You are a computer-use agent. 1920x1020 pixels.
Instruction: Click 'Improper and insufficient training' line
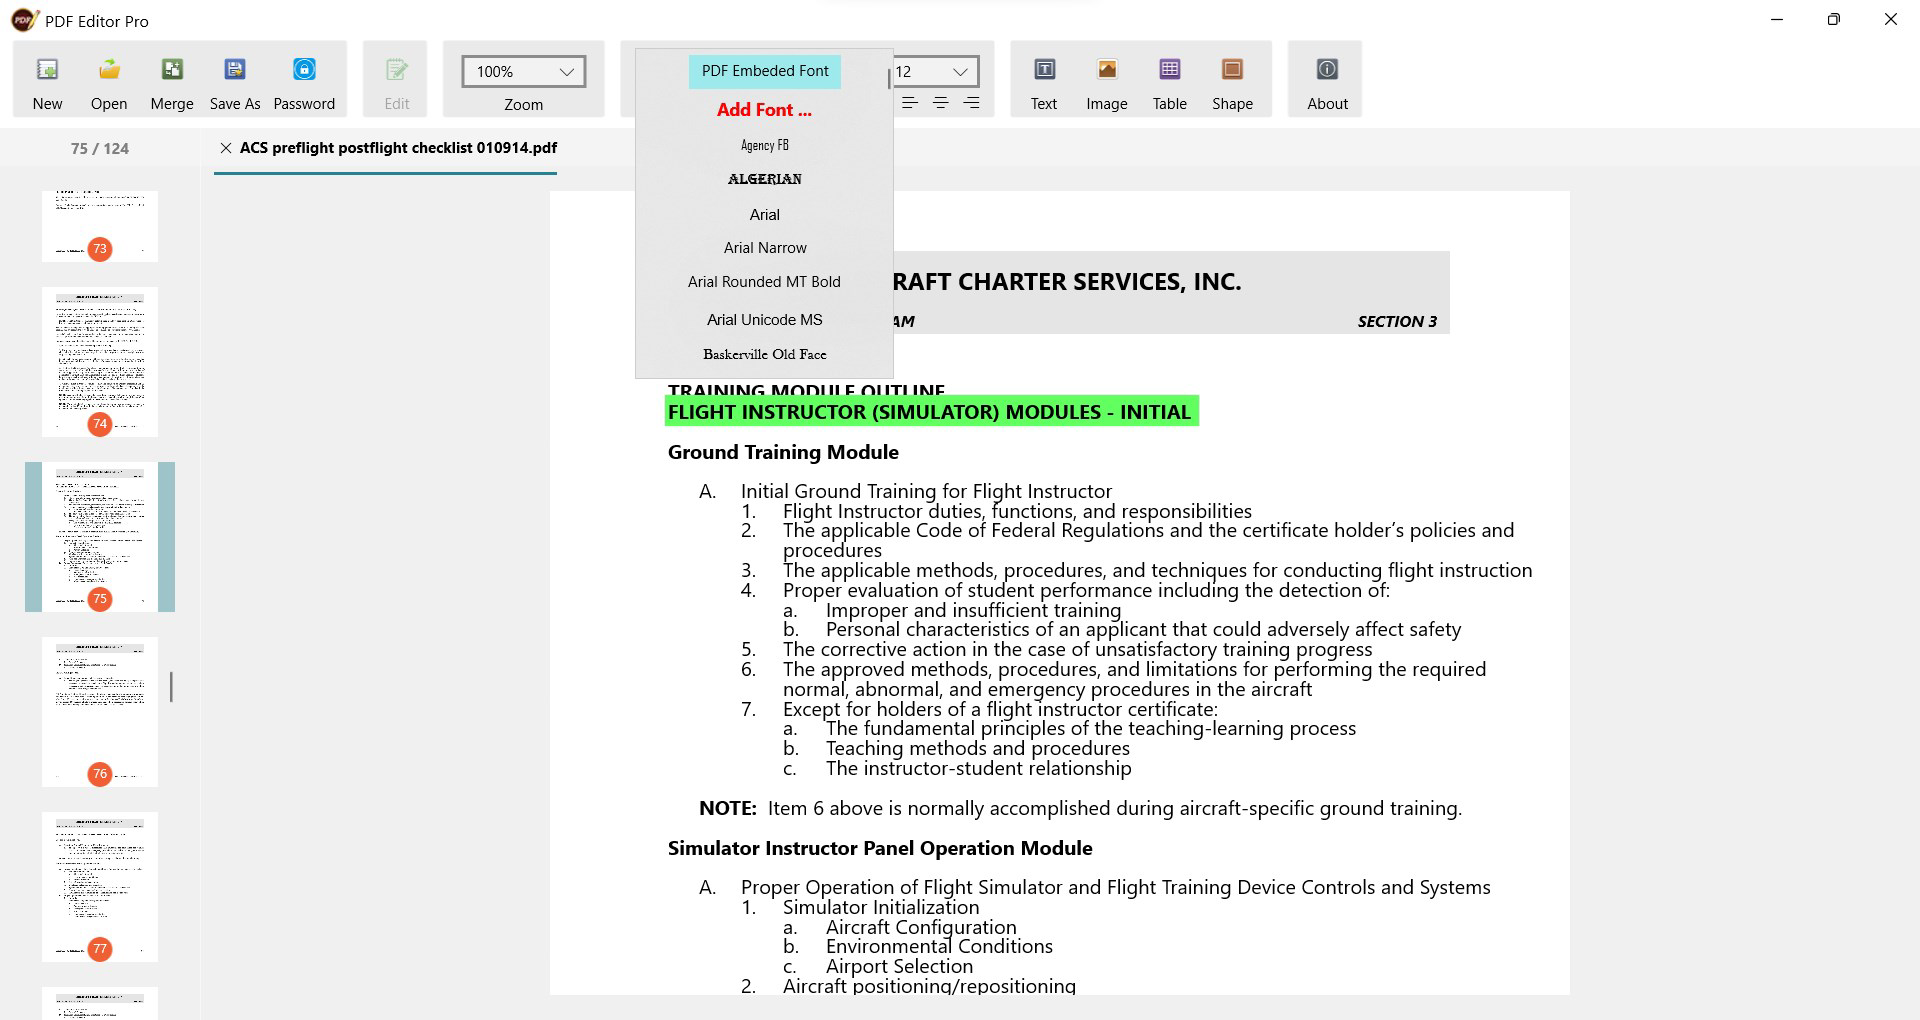[973, 610]
